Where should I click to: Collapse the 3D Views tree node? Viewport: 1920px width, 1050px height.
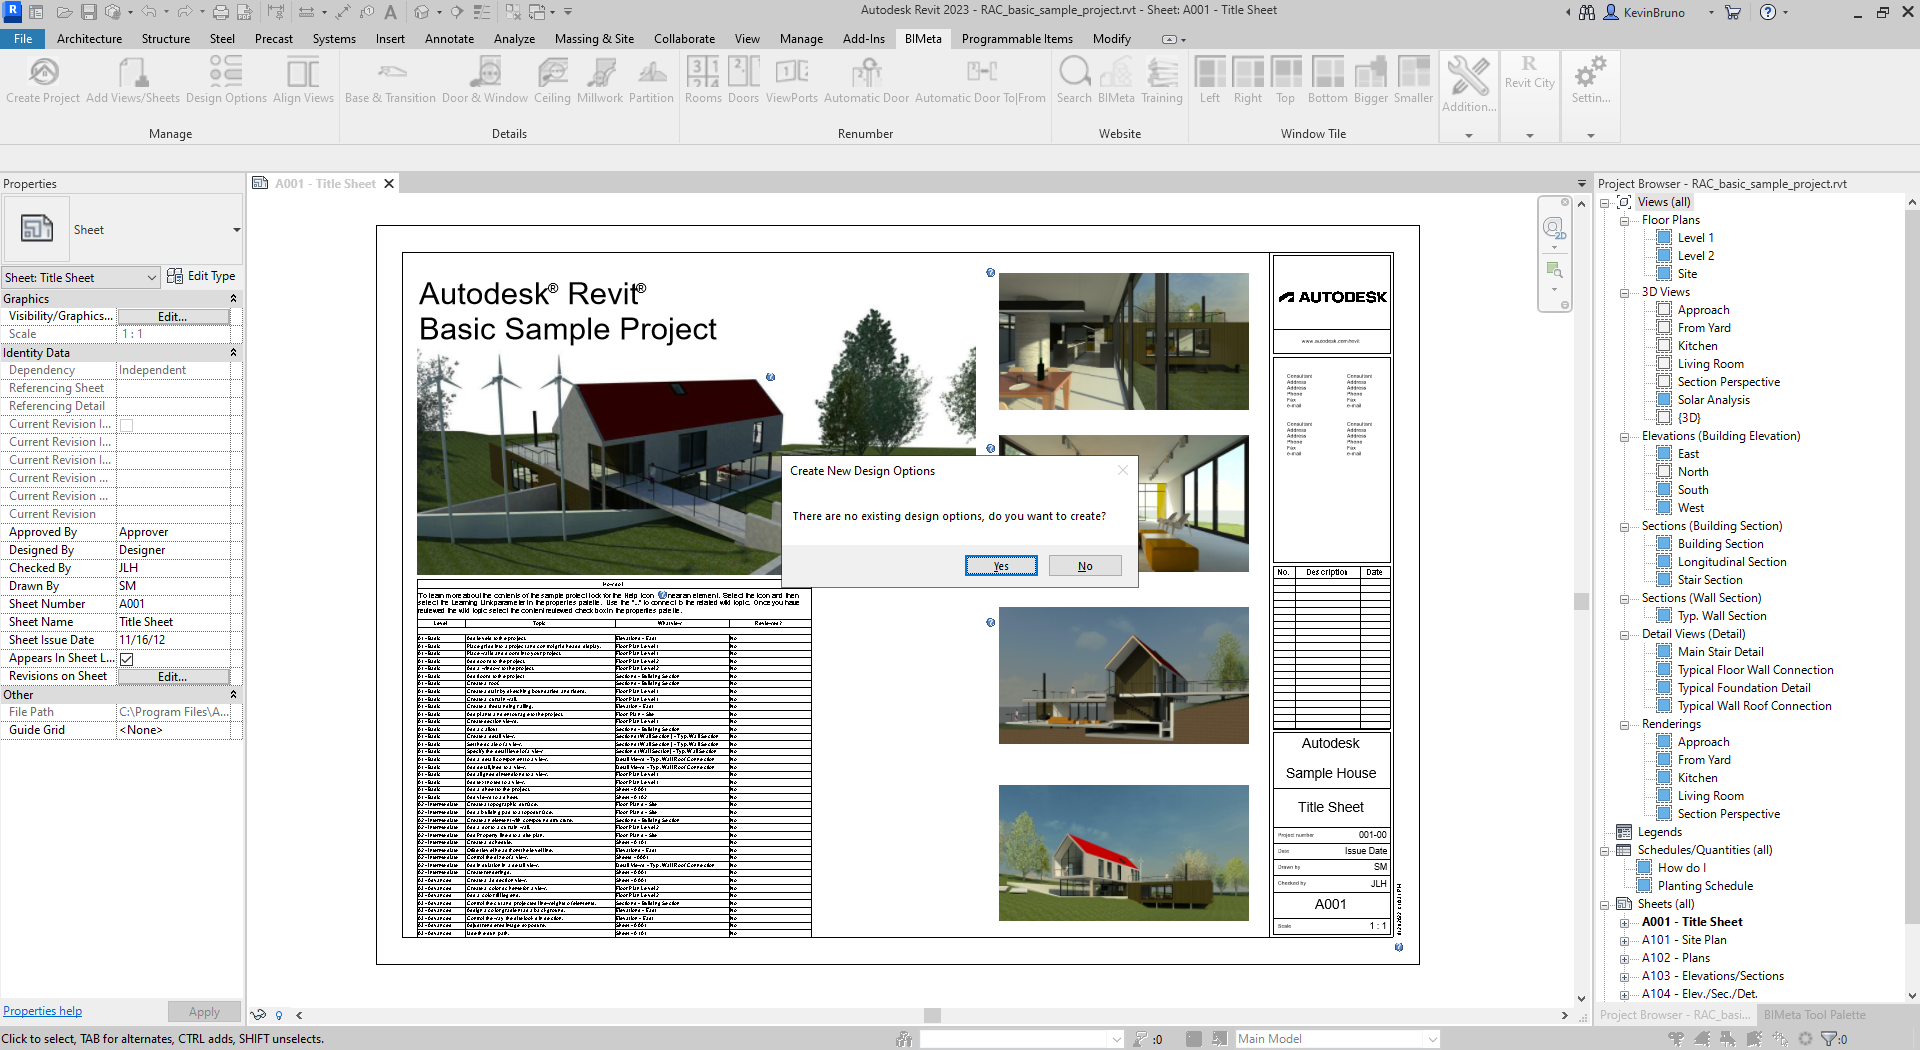tap(1625, 293)
